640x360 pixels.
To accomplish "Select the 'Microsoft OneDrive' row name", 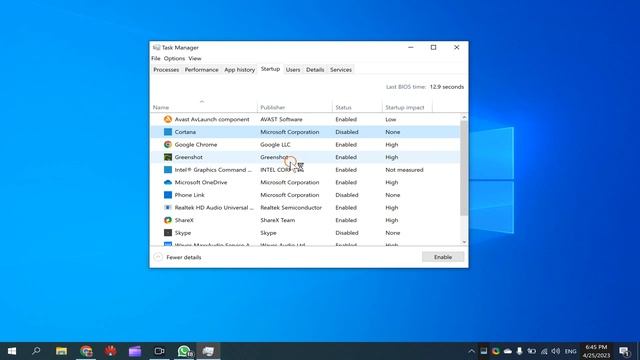I will point(201,182).
